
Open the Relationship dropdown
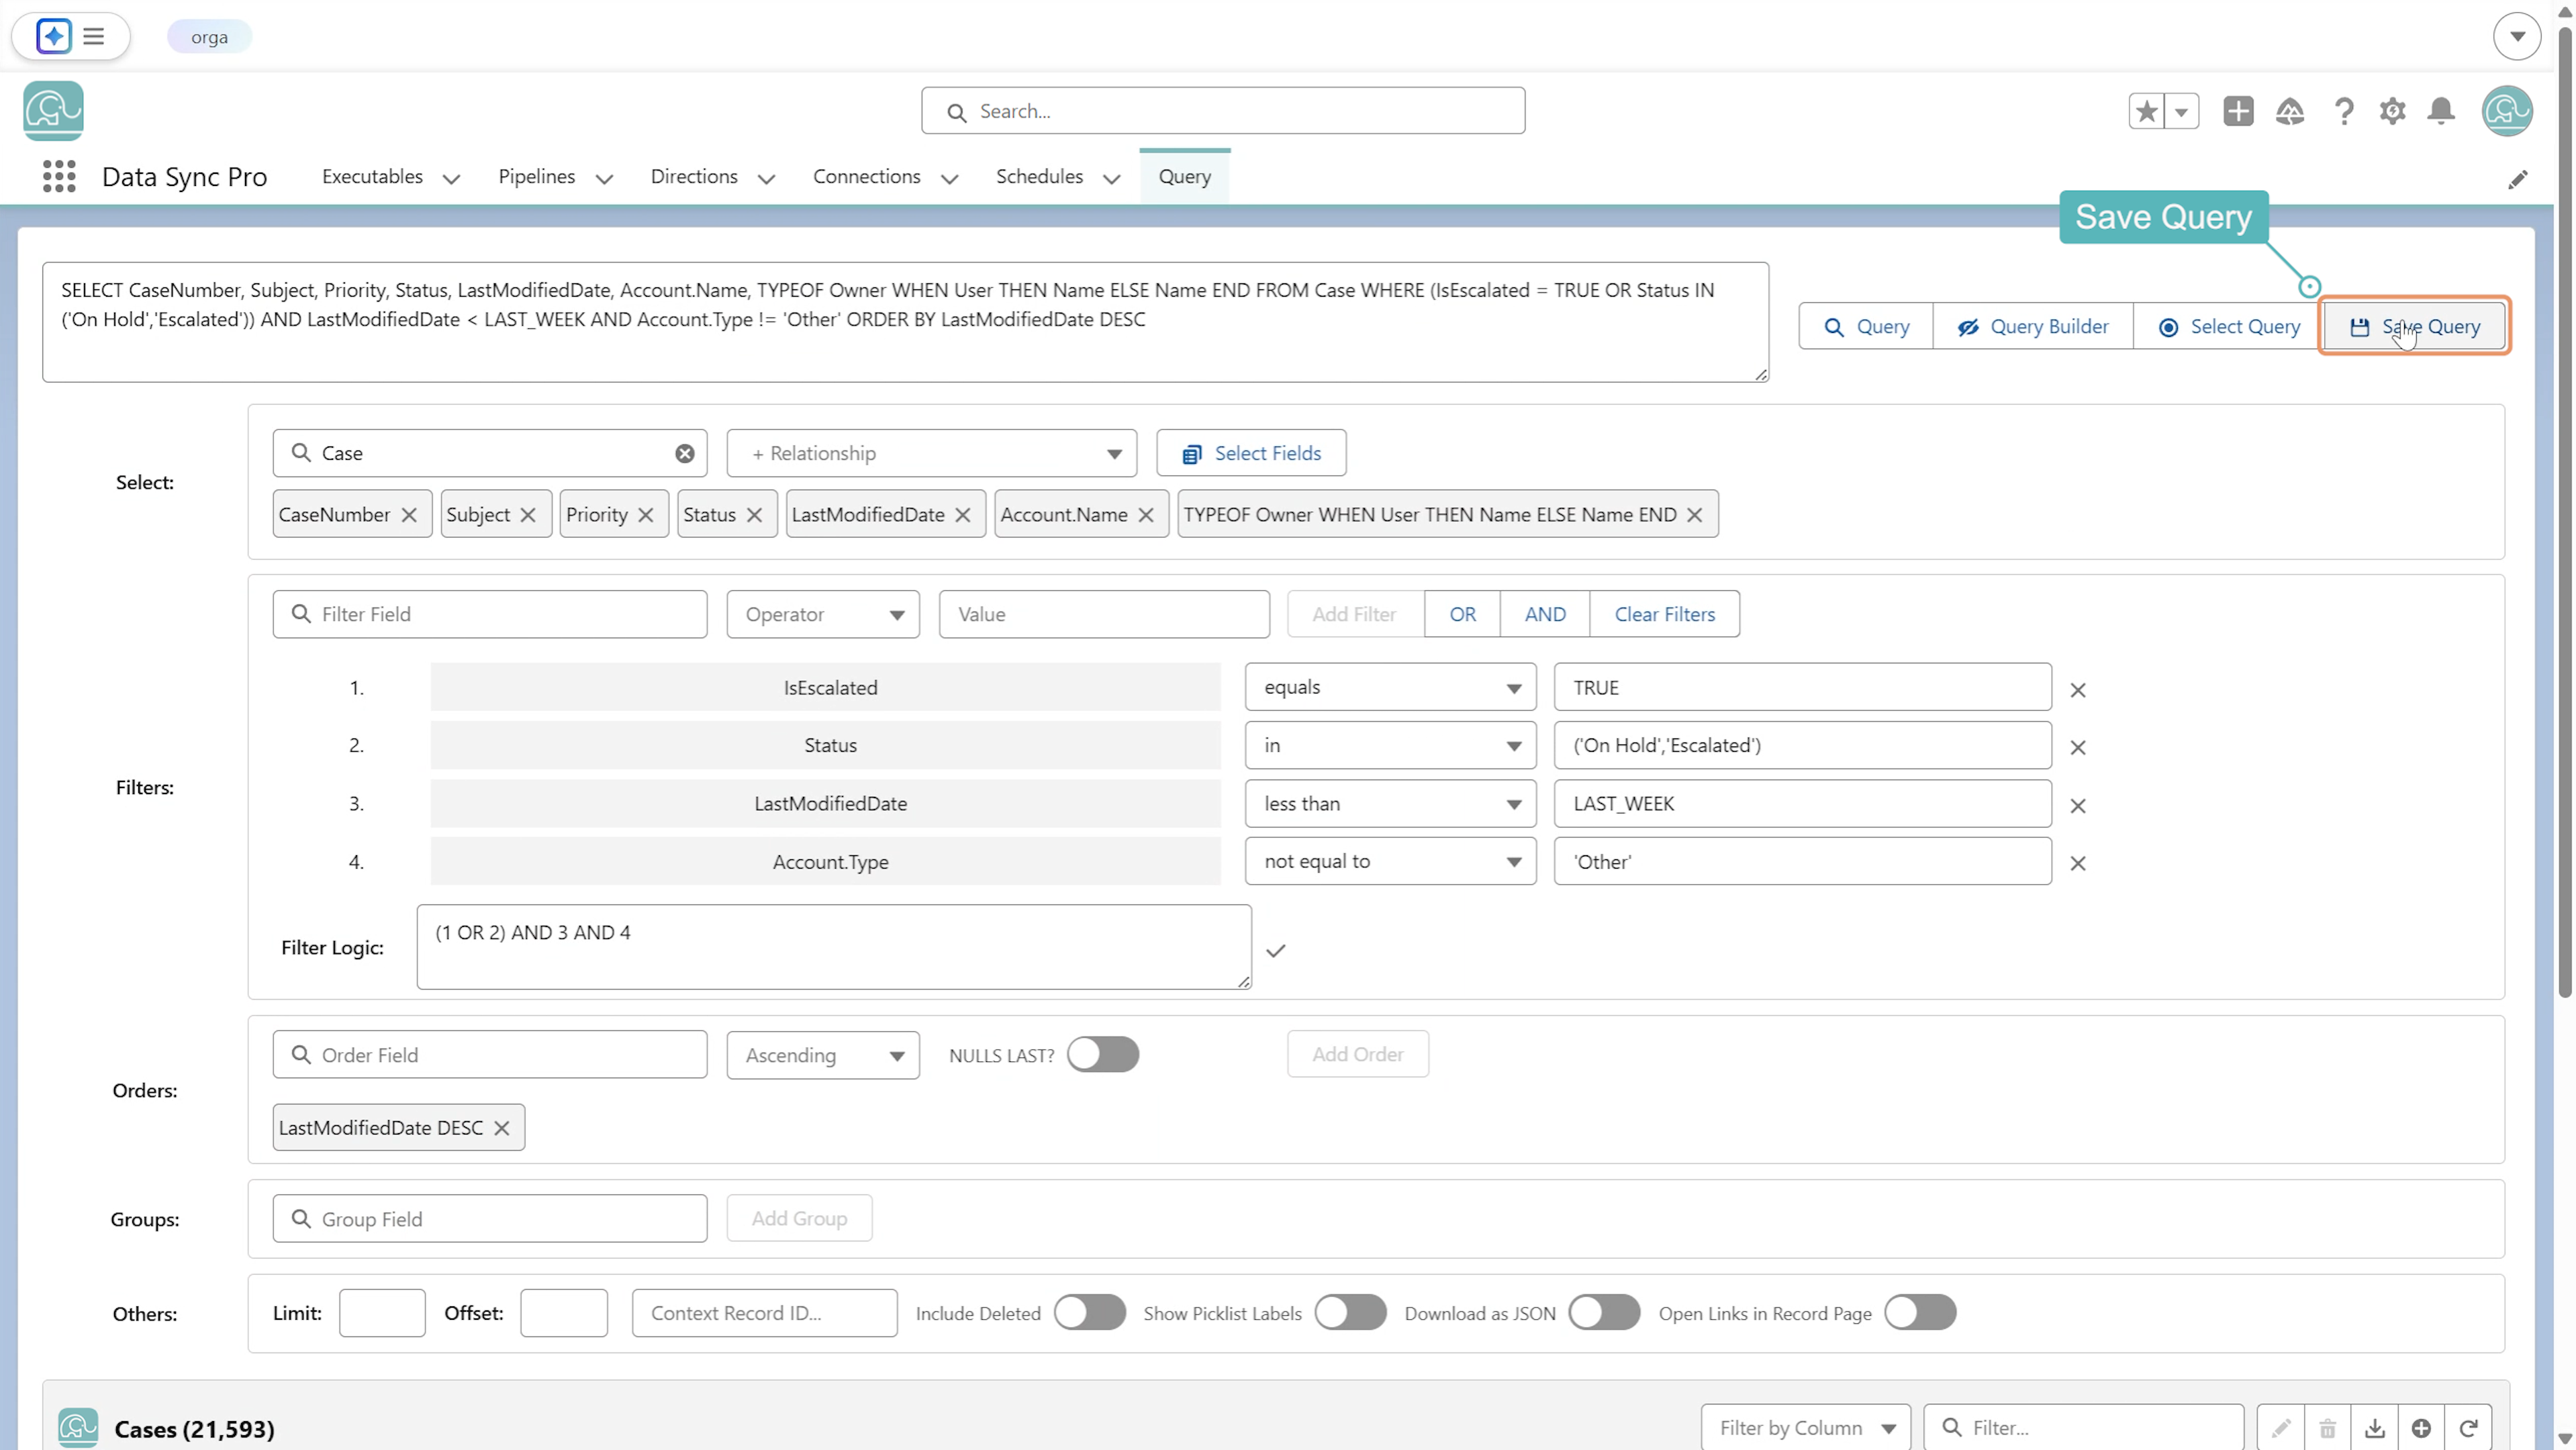pyautogui.click(x=931, y=453)
